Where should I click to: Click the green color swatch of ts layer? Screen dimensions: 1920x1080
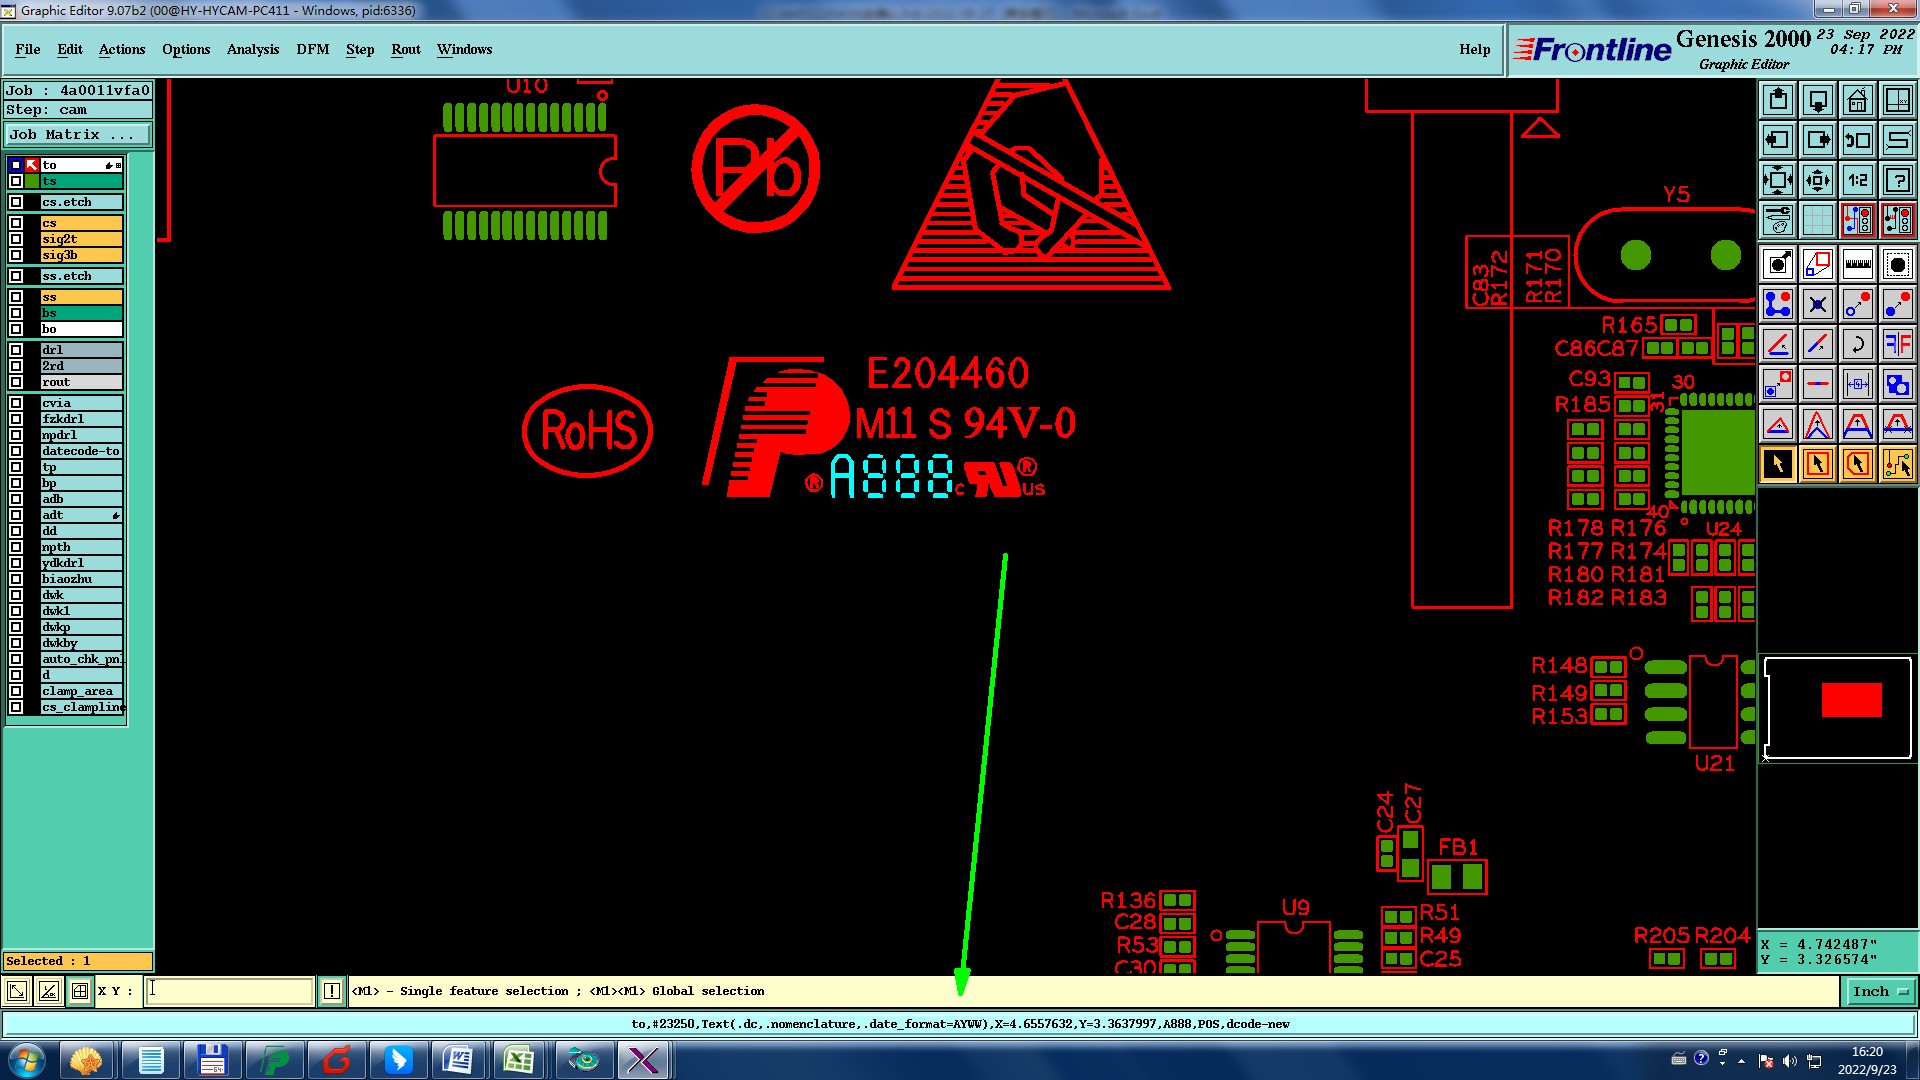32,181
